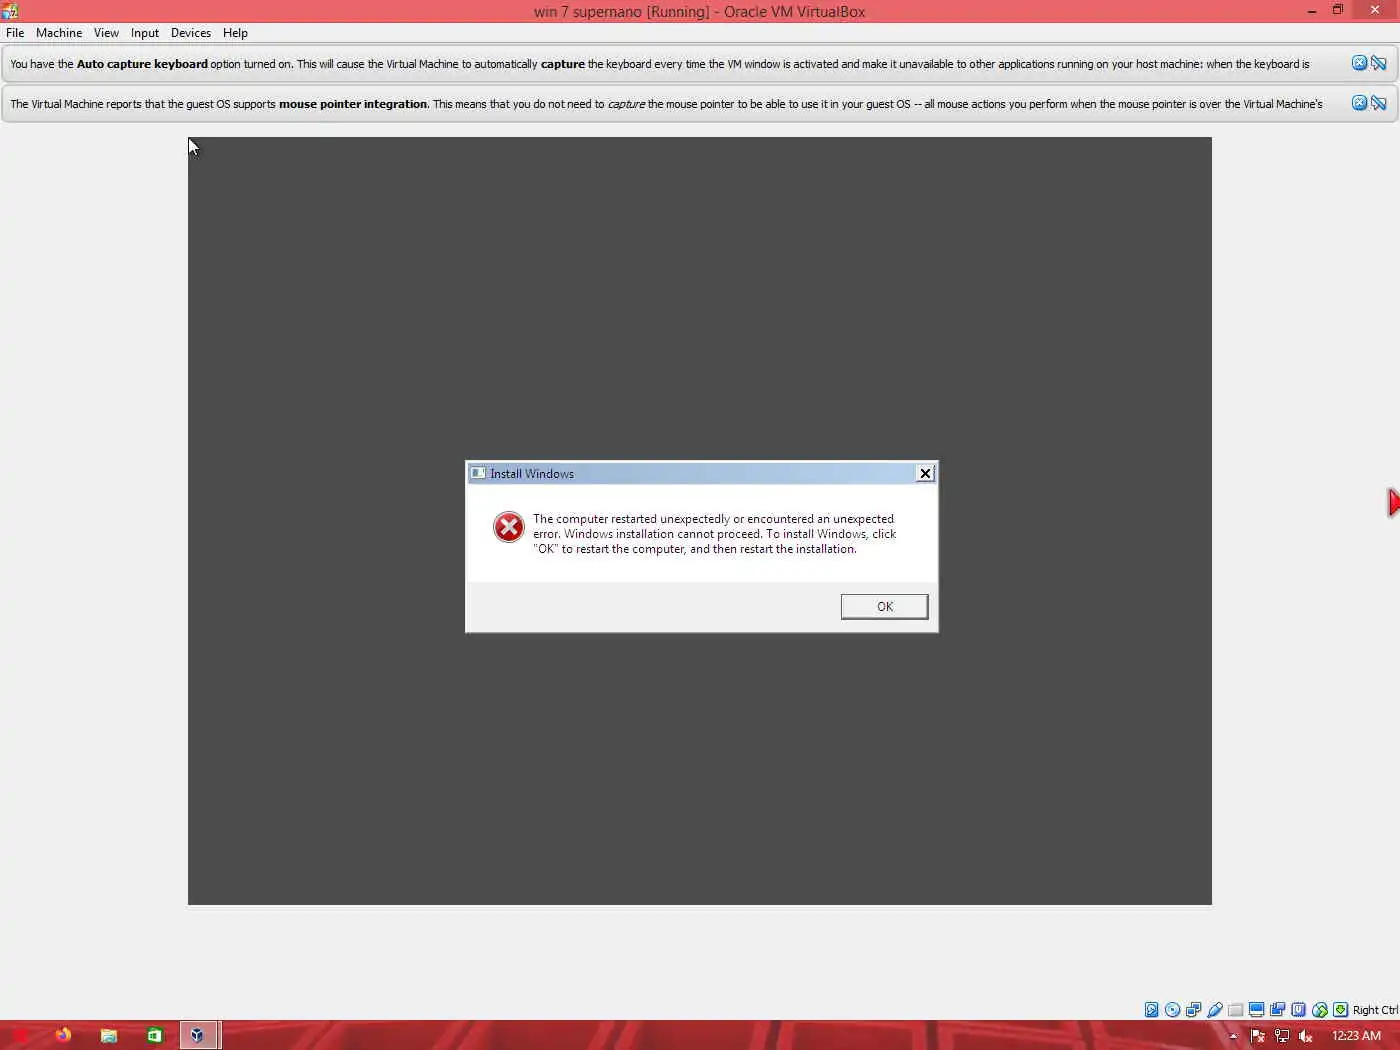1400x1050 pixels.
Task: Click the shared folders status icon
Action: click(x=1235, y=1010)
